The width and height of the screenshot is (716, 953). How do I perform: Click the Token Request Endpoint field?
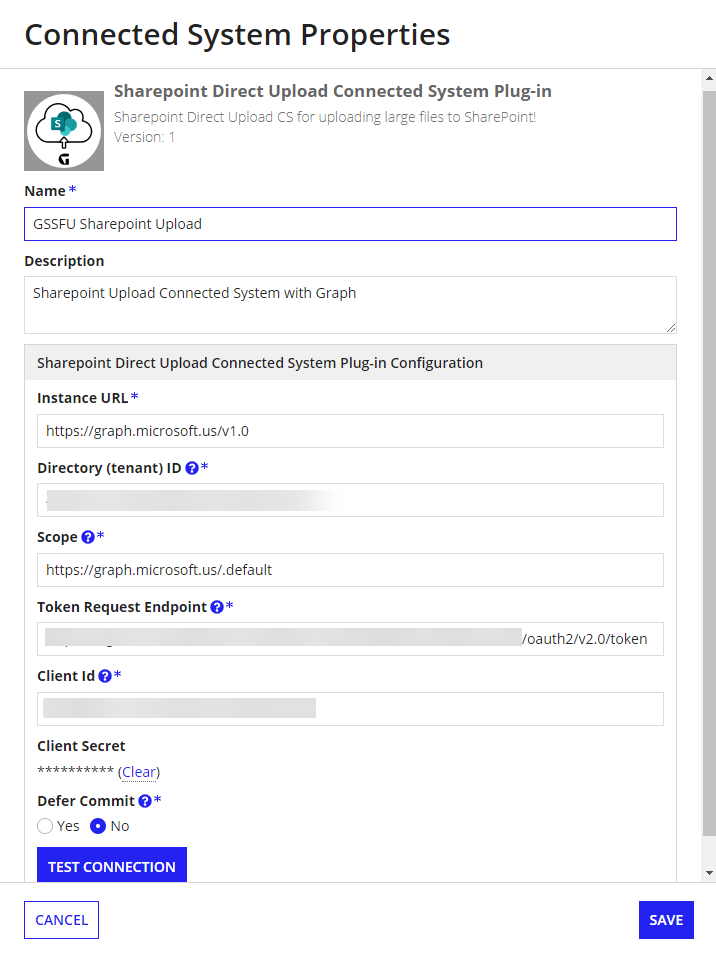coord(350,639)
